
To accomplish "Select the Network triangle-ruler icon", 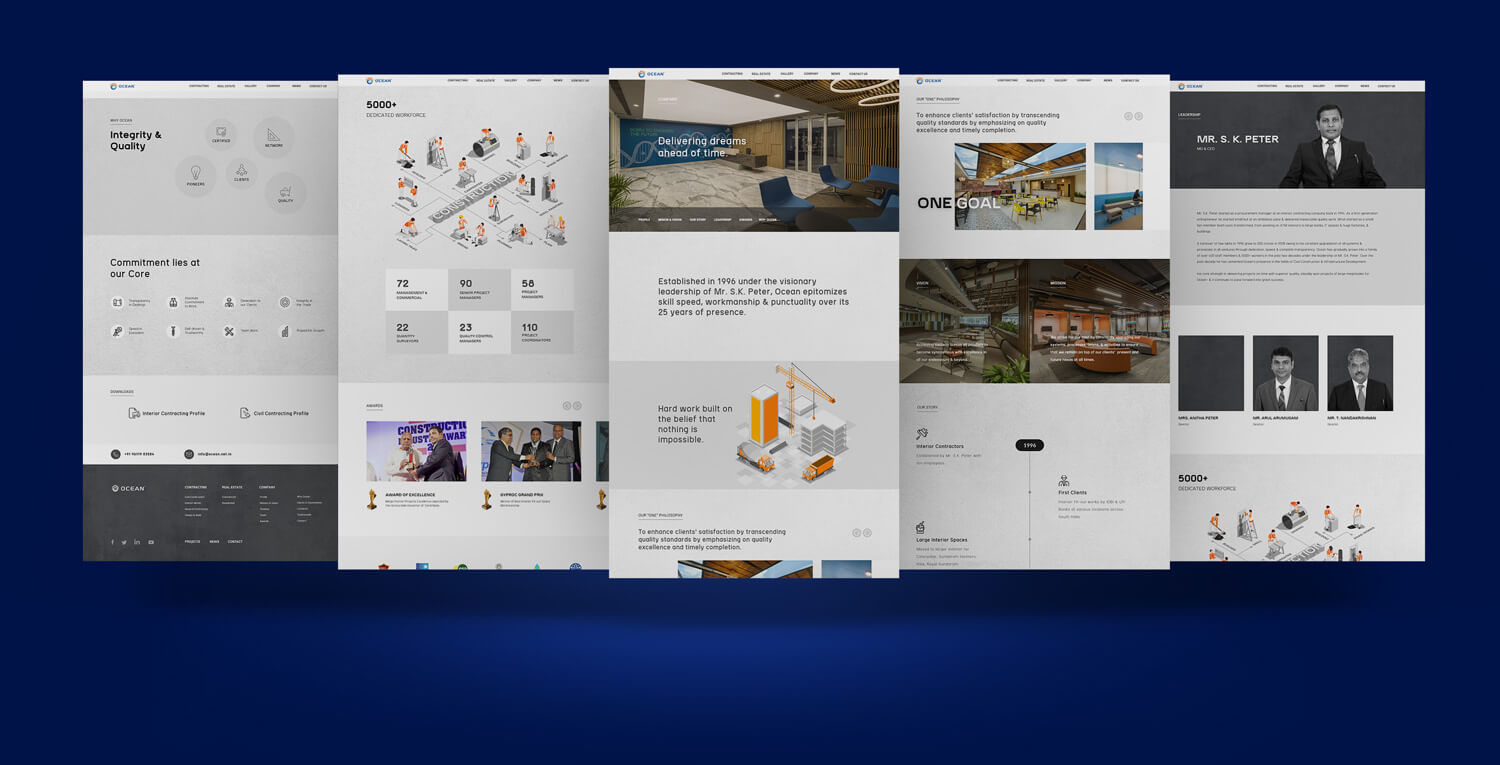I will click(x=273, y=138).
